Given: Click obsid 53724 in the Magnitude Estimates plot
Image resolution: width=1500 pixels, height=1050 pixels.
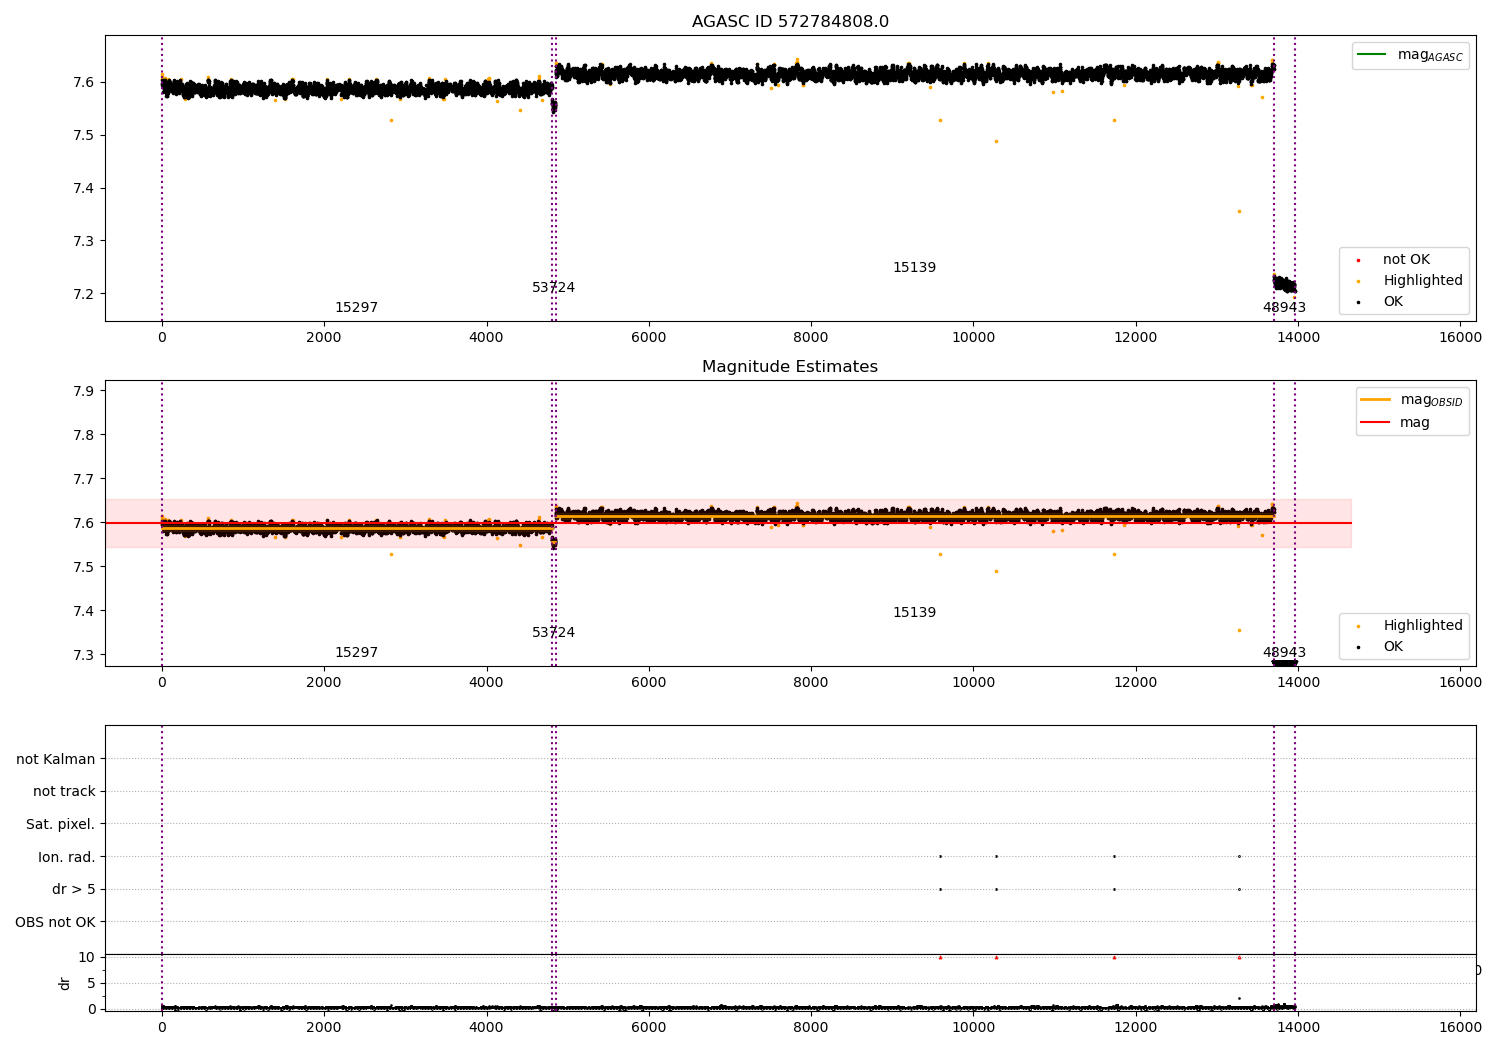Looking at the screenshot, I should click(x=553, y=633).
